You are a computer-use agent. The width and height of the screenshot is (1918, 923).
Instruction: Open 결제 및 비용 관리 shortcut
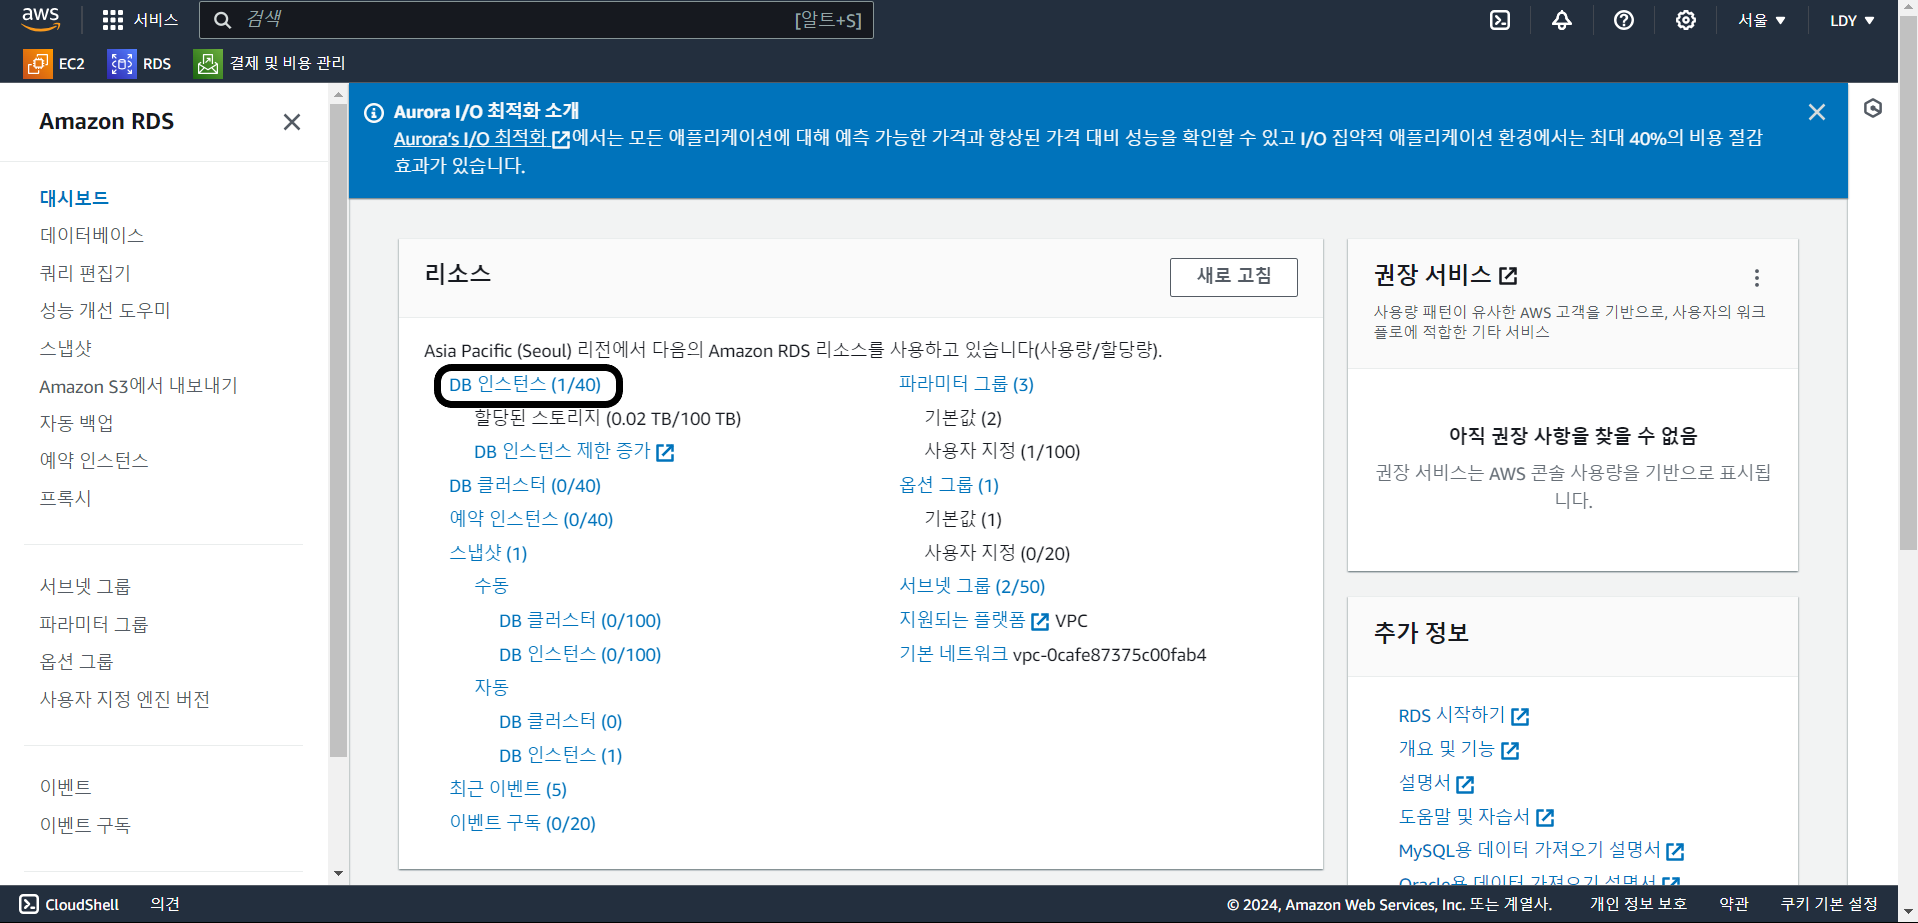point(270,64)
